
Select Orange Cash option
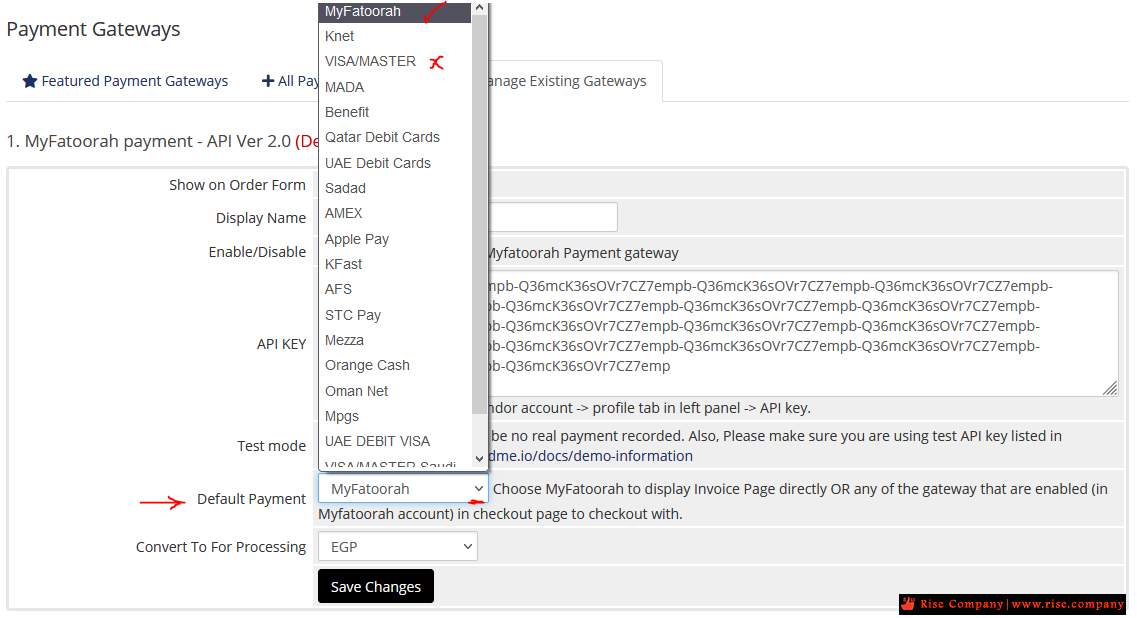395,365
